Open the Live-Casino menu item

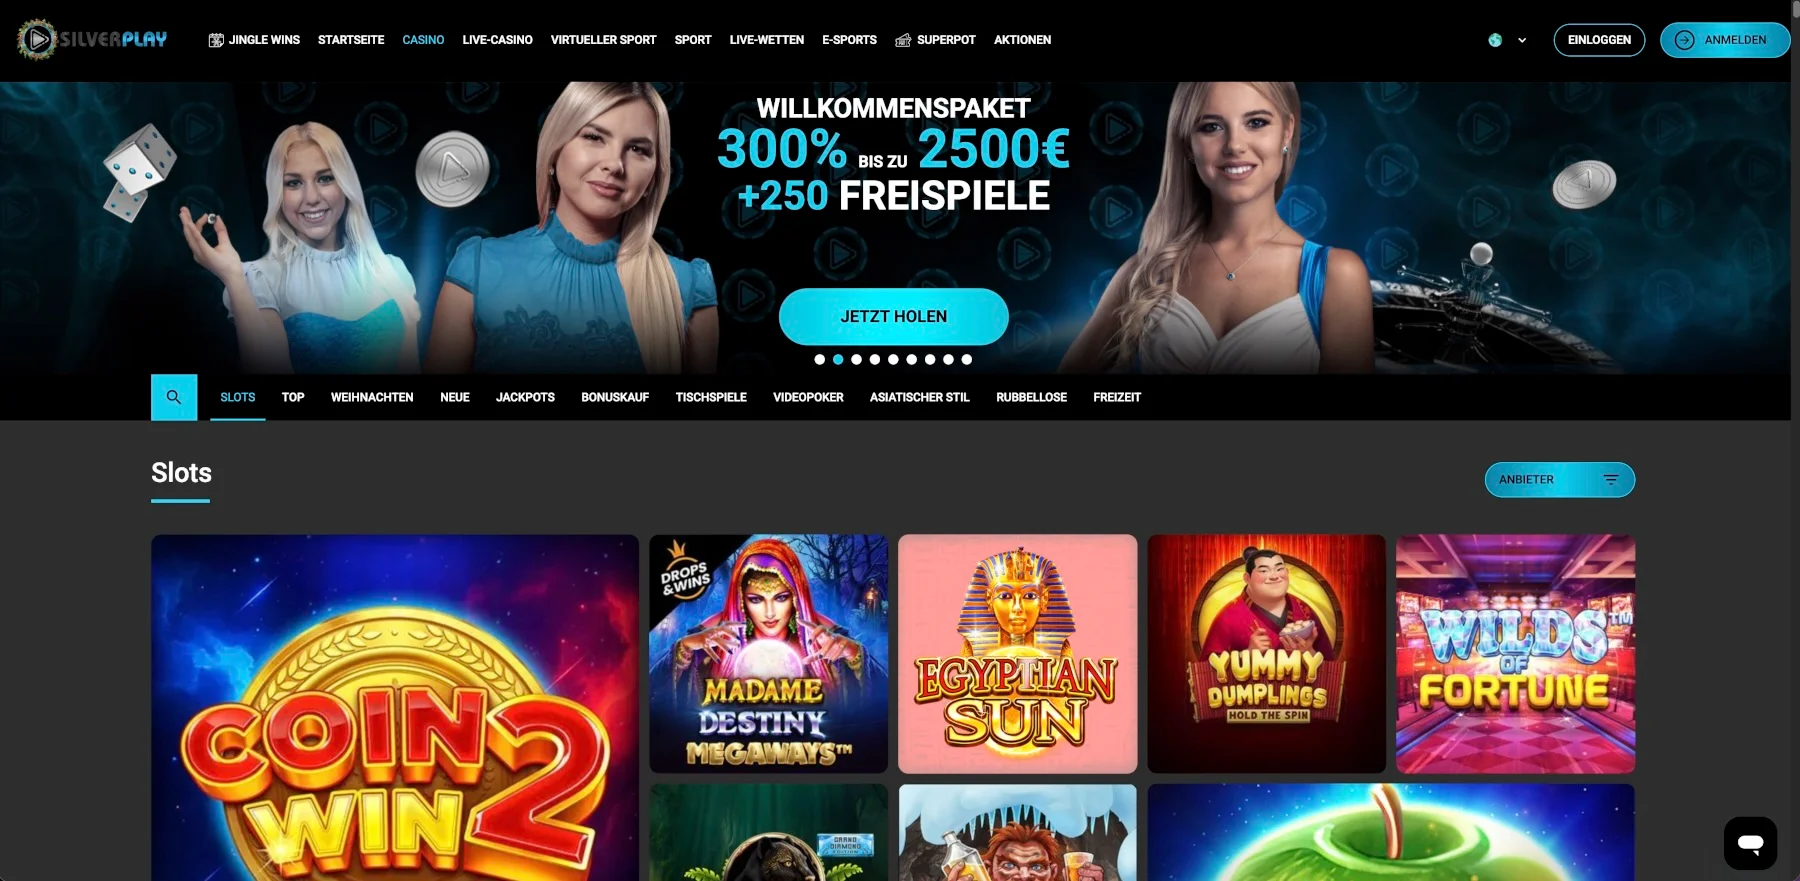(x=497, y=40)
